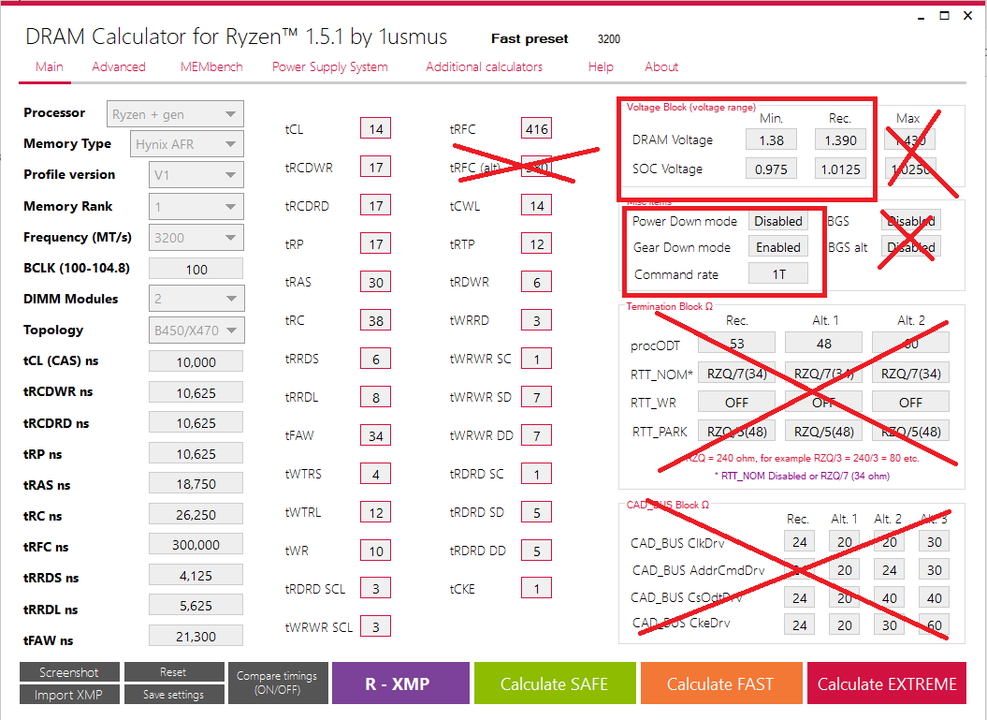Image resolution: width=987 pixels, height=720 pixels.
Task: Select the tCWL timing value 14
Action: tap(537, 205)
